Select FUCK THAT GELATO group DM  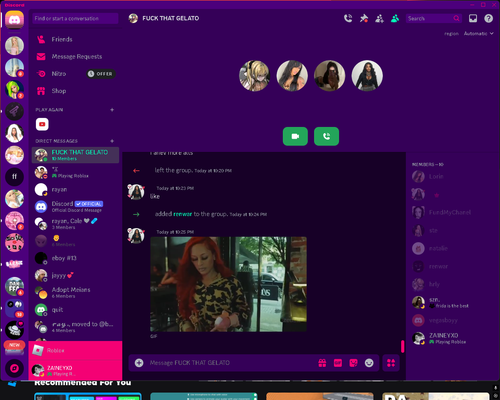coord(75,155)
